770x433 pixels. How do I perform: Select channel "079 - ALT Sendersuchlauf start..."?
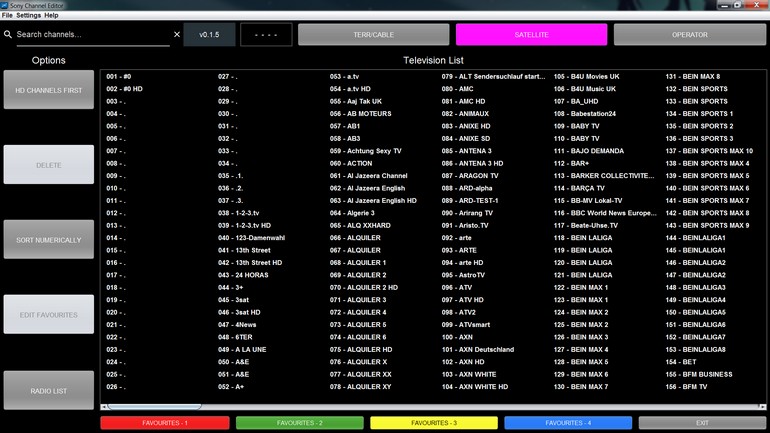(493, 77)
